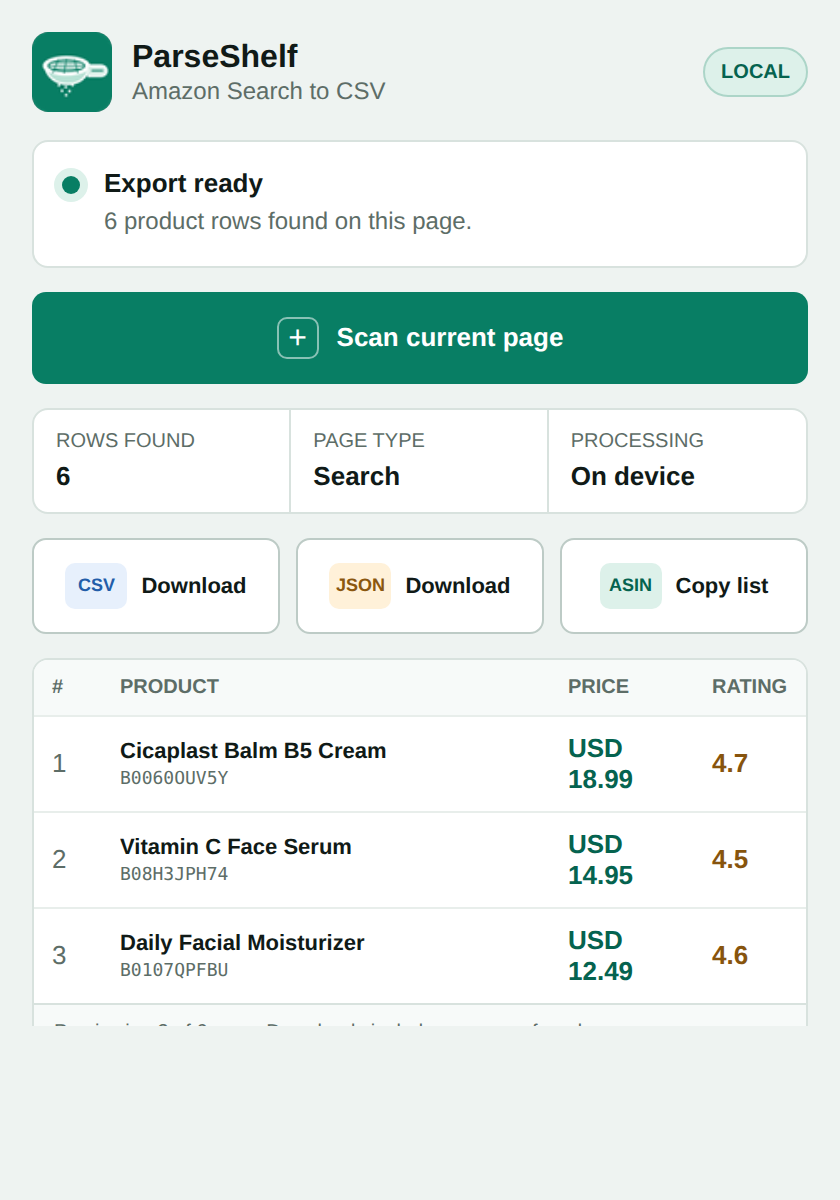840x1200 pixels.
Task: Click the Amazon Search to CSV subtitle
Action: coord(258,91)
